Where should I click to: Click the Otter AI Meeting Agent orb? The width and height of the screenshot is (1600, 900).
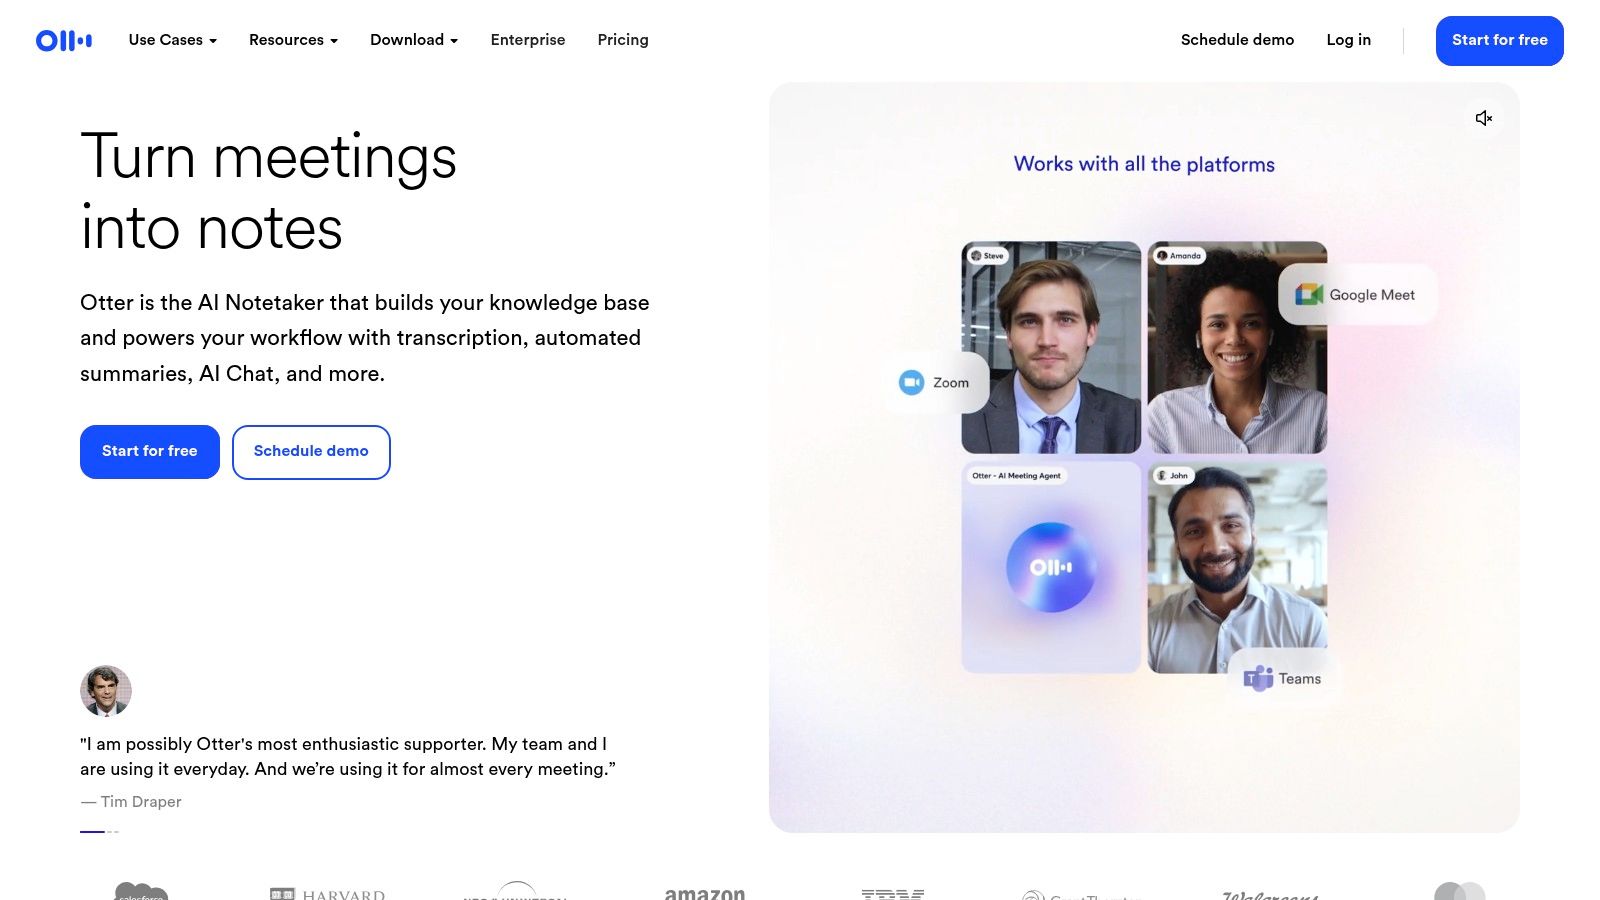coord(1051,568)
